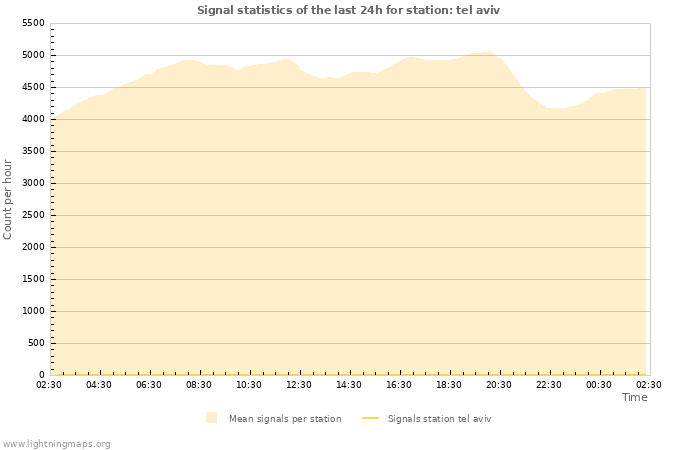Select the 20:30 time axis tick label
Screen dimensions: 700x450
(499, 385)
